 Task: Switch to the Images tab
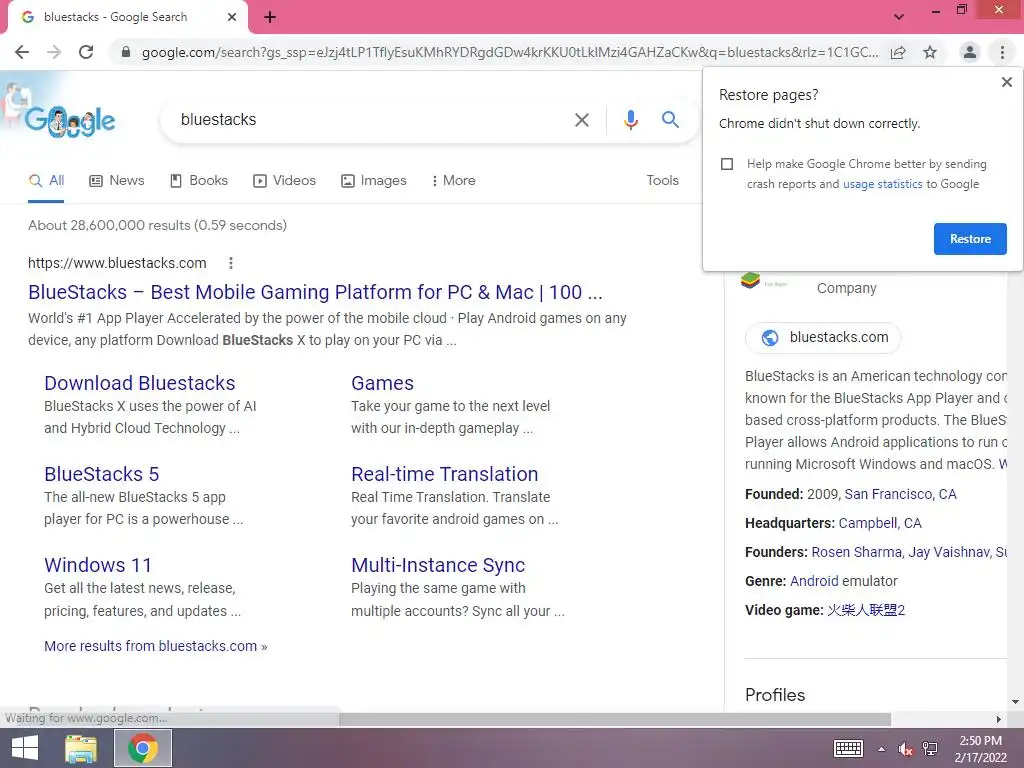click(374, 181)
